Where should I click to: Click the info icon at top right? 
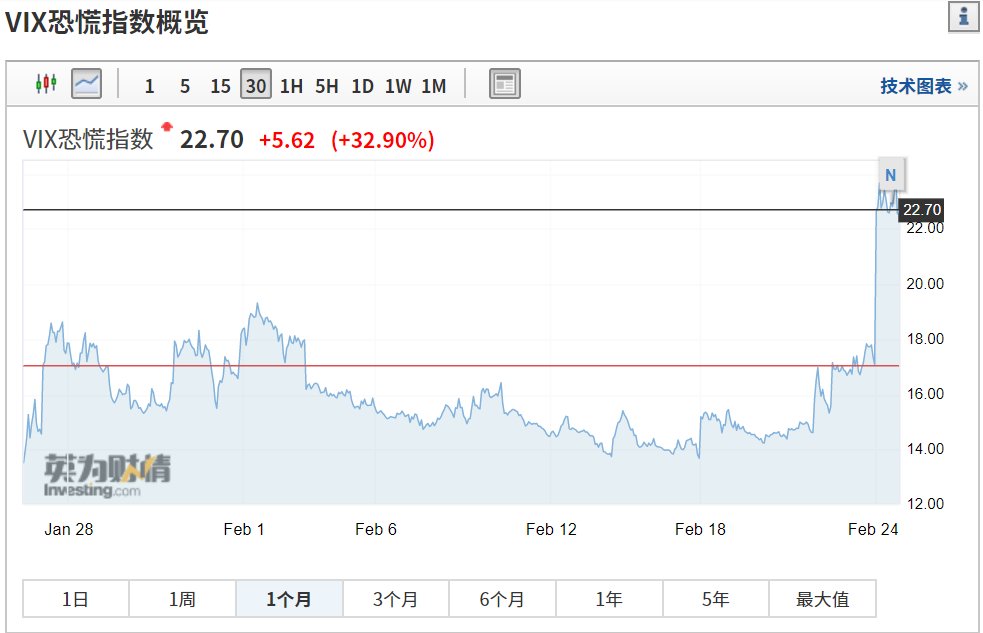click(x=963, y=17)
